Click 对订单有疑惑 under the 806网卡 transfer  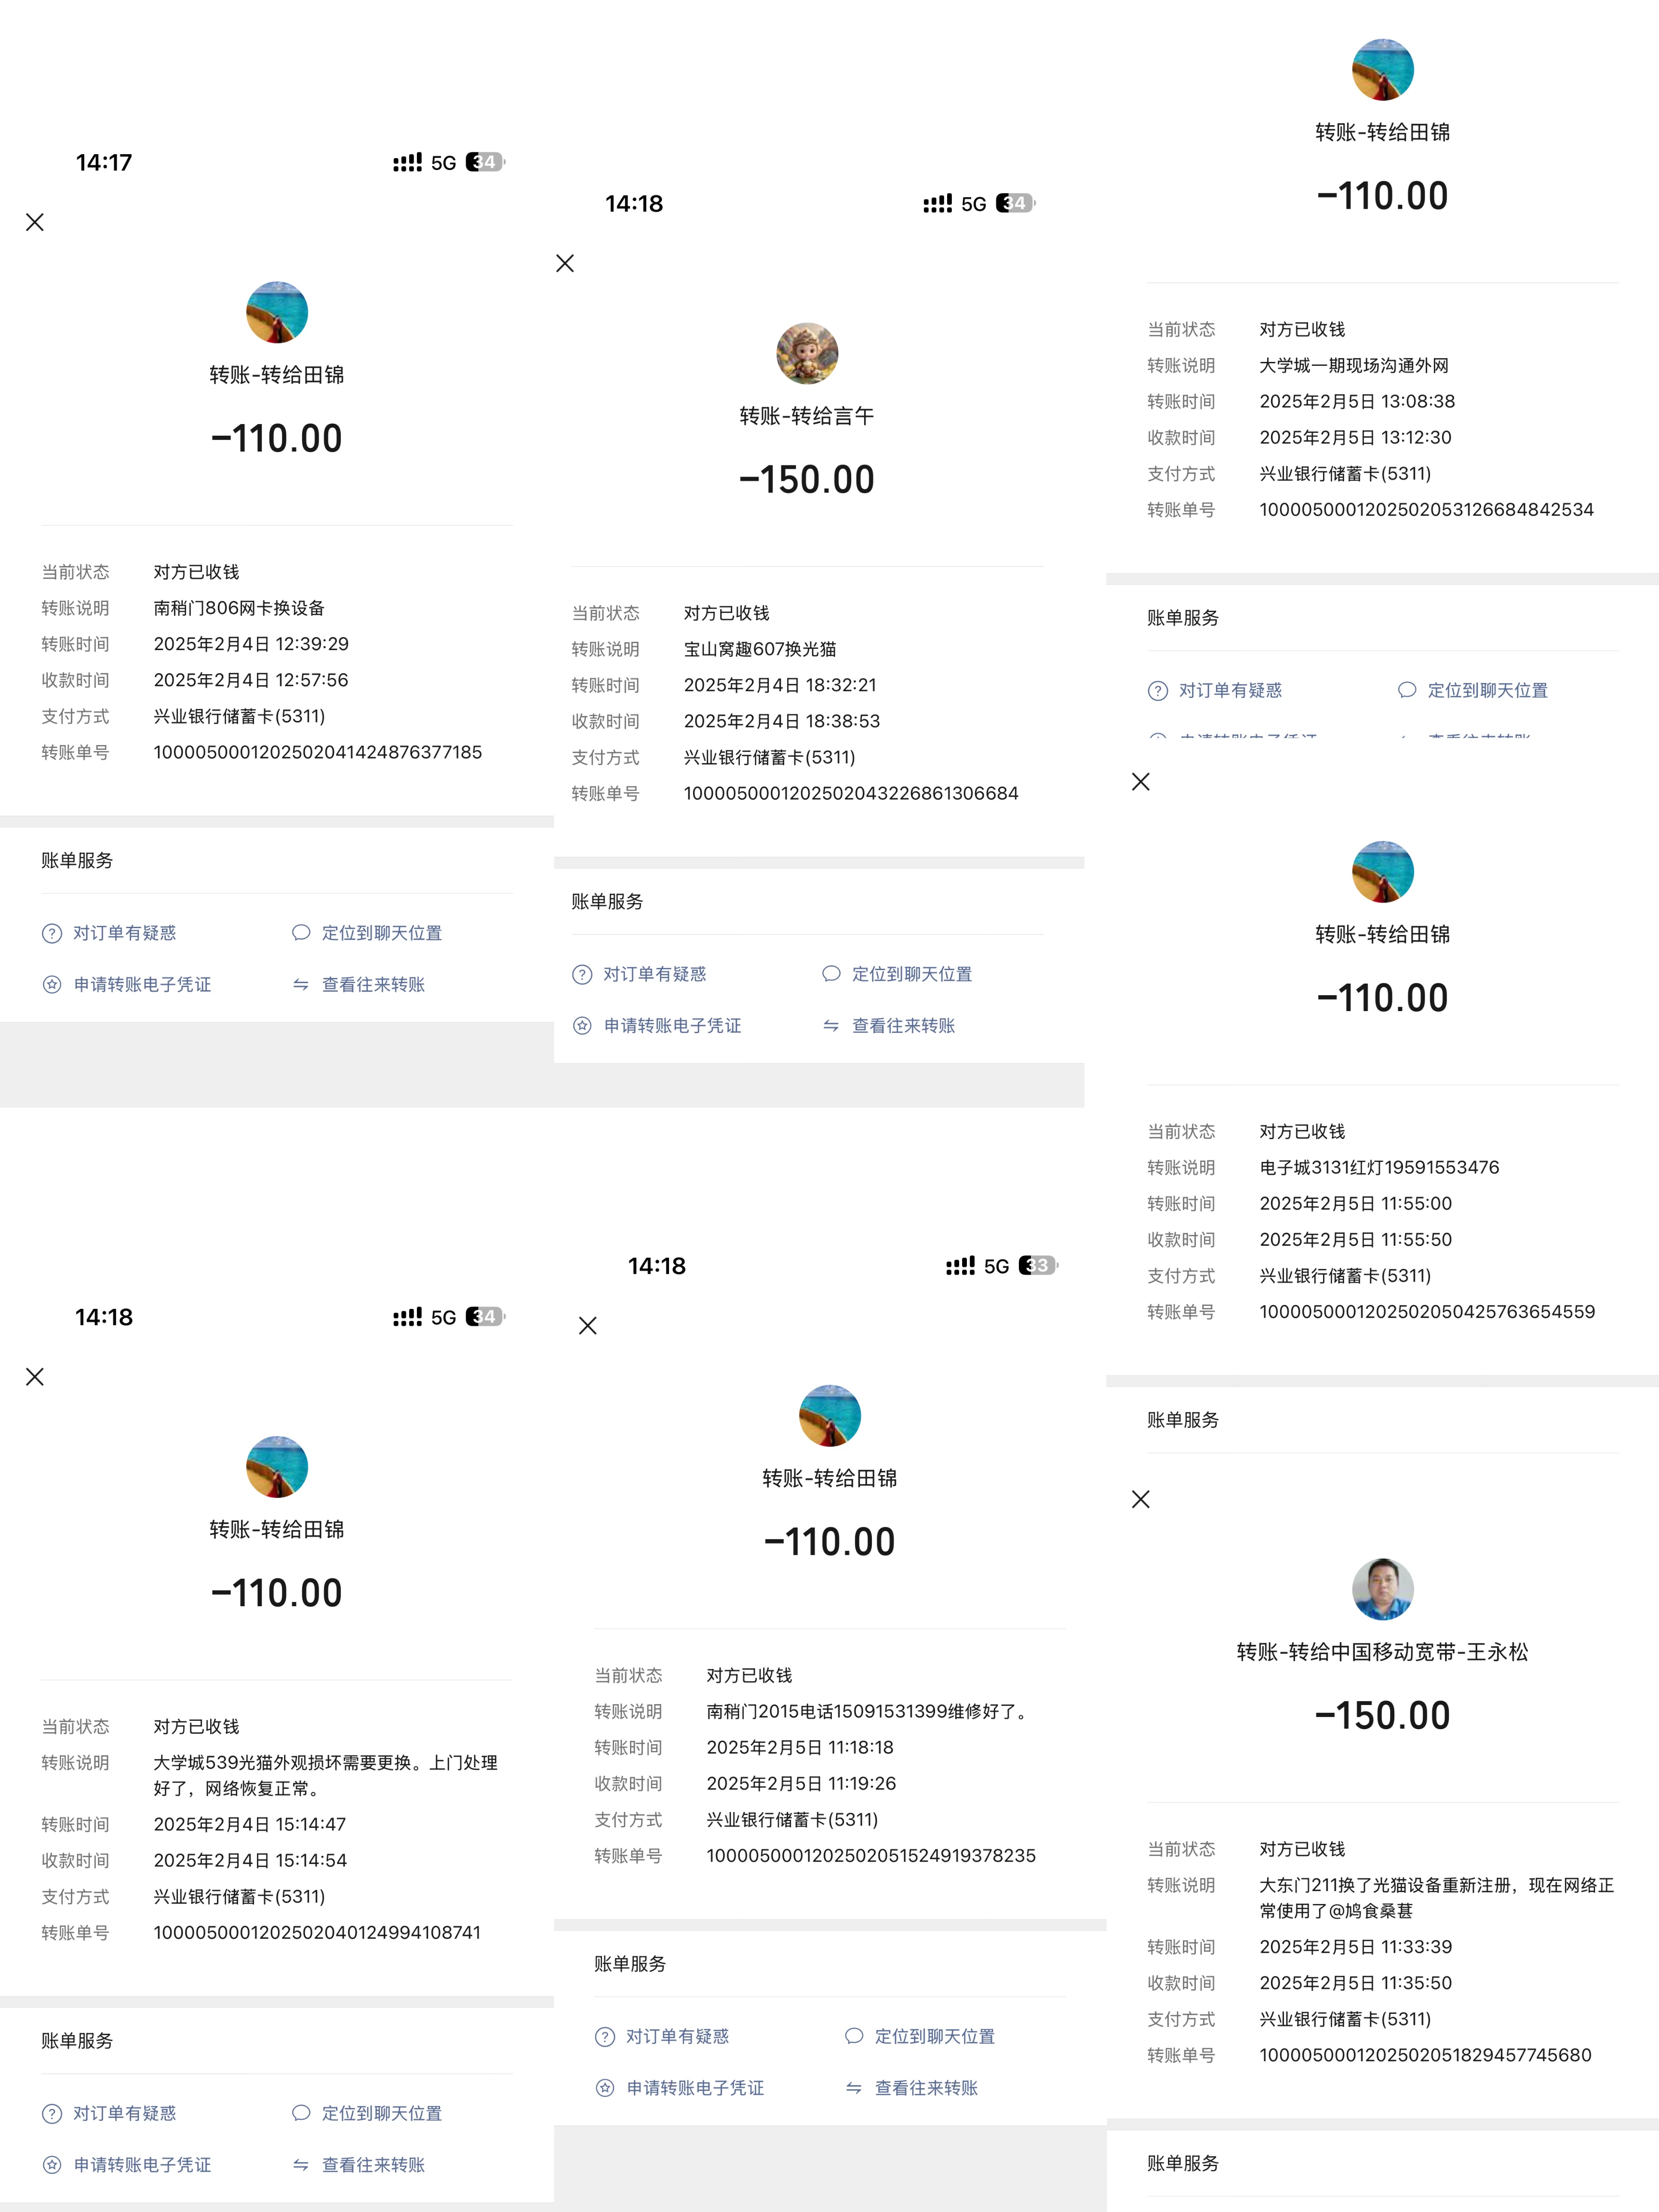(x=124, y=933)
